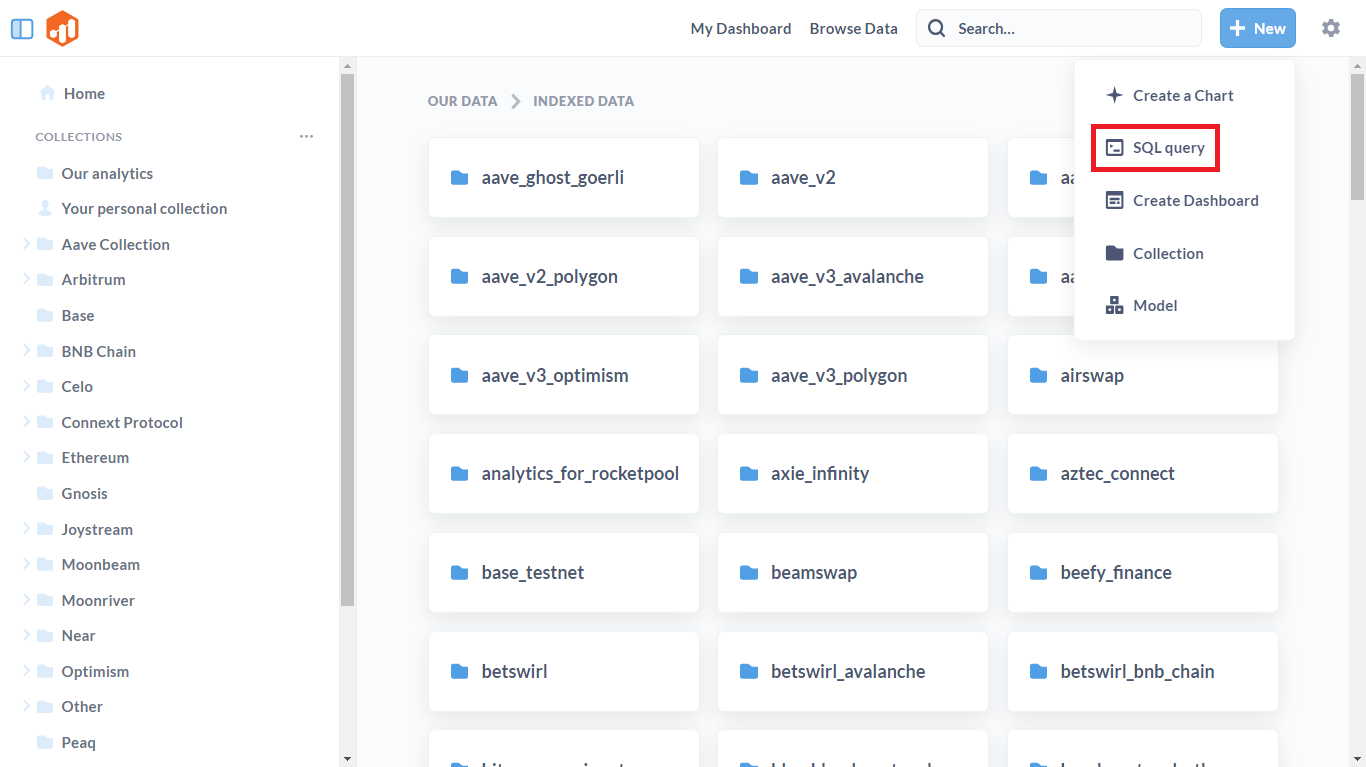Open the base_testnet folder
Image resolution: width=1366 pixels, height=767 pixels.
pos(564,573)
